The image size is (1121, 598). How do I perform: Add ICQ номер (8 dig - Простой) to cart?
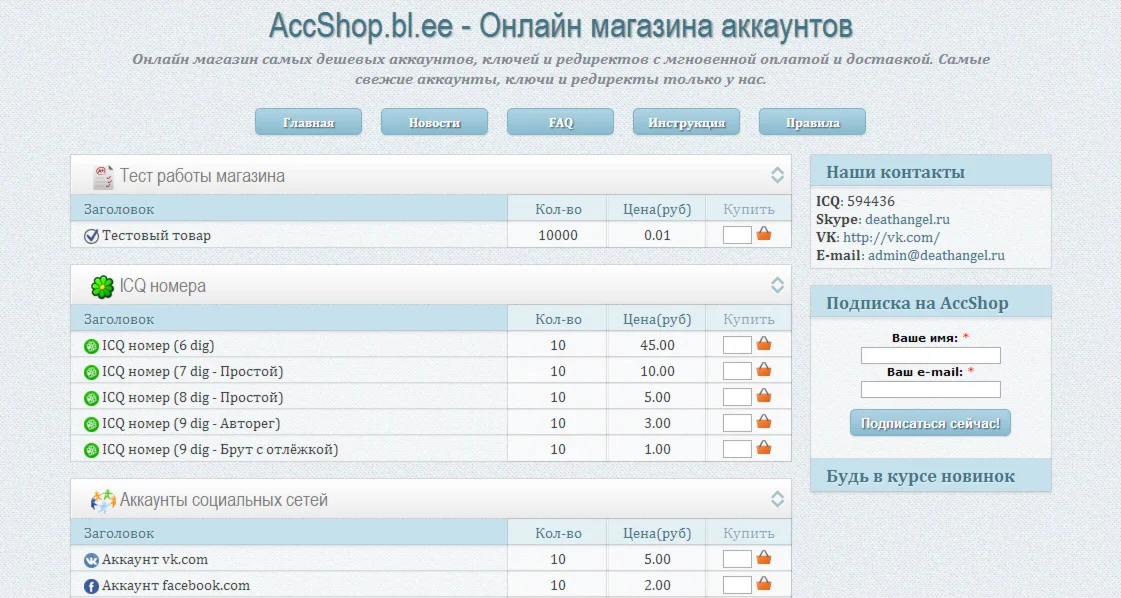764,396
